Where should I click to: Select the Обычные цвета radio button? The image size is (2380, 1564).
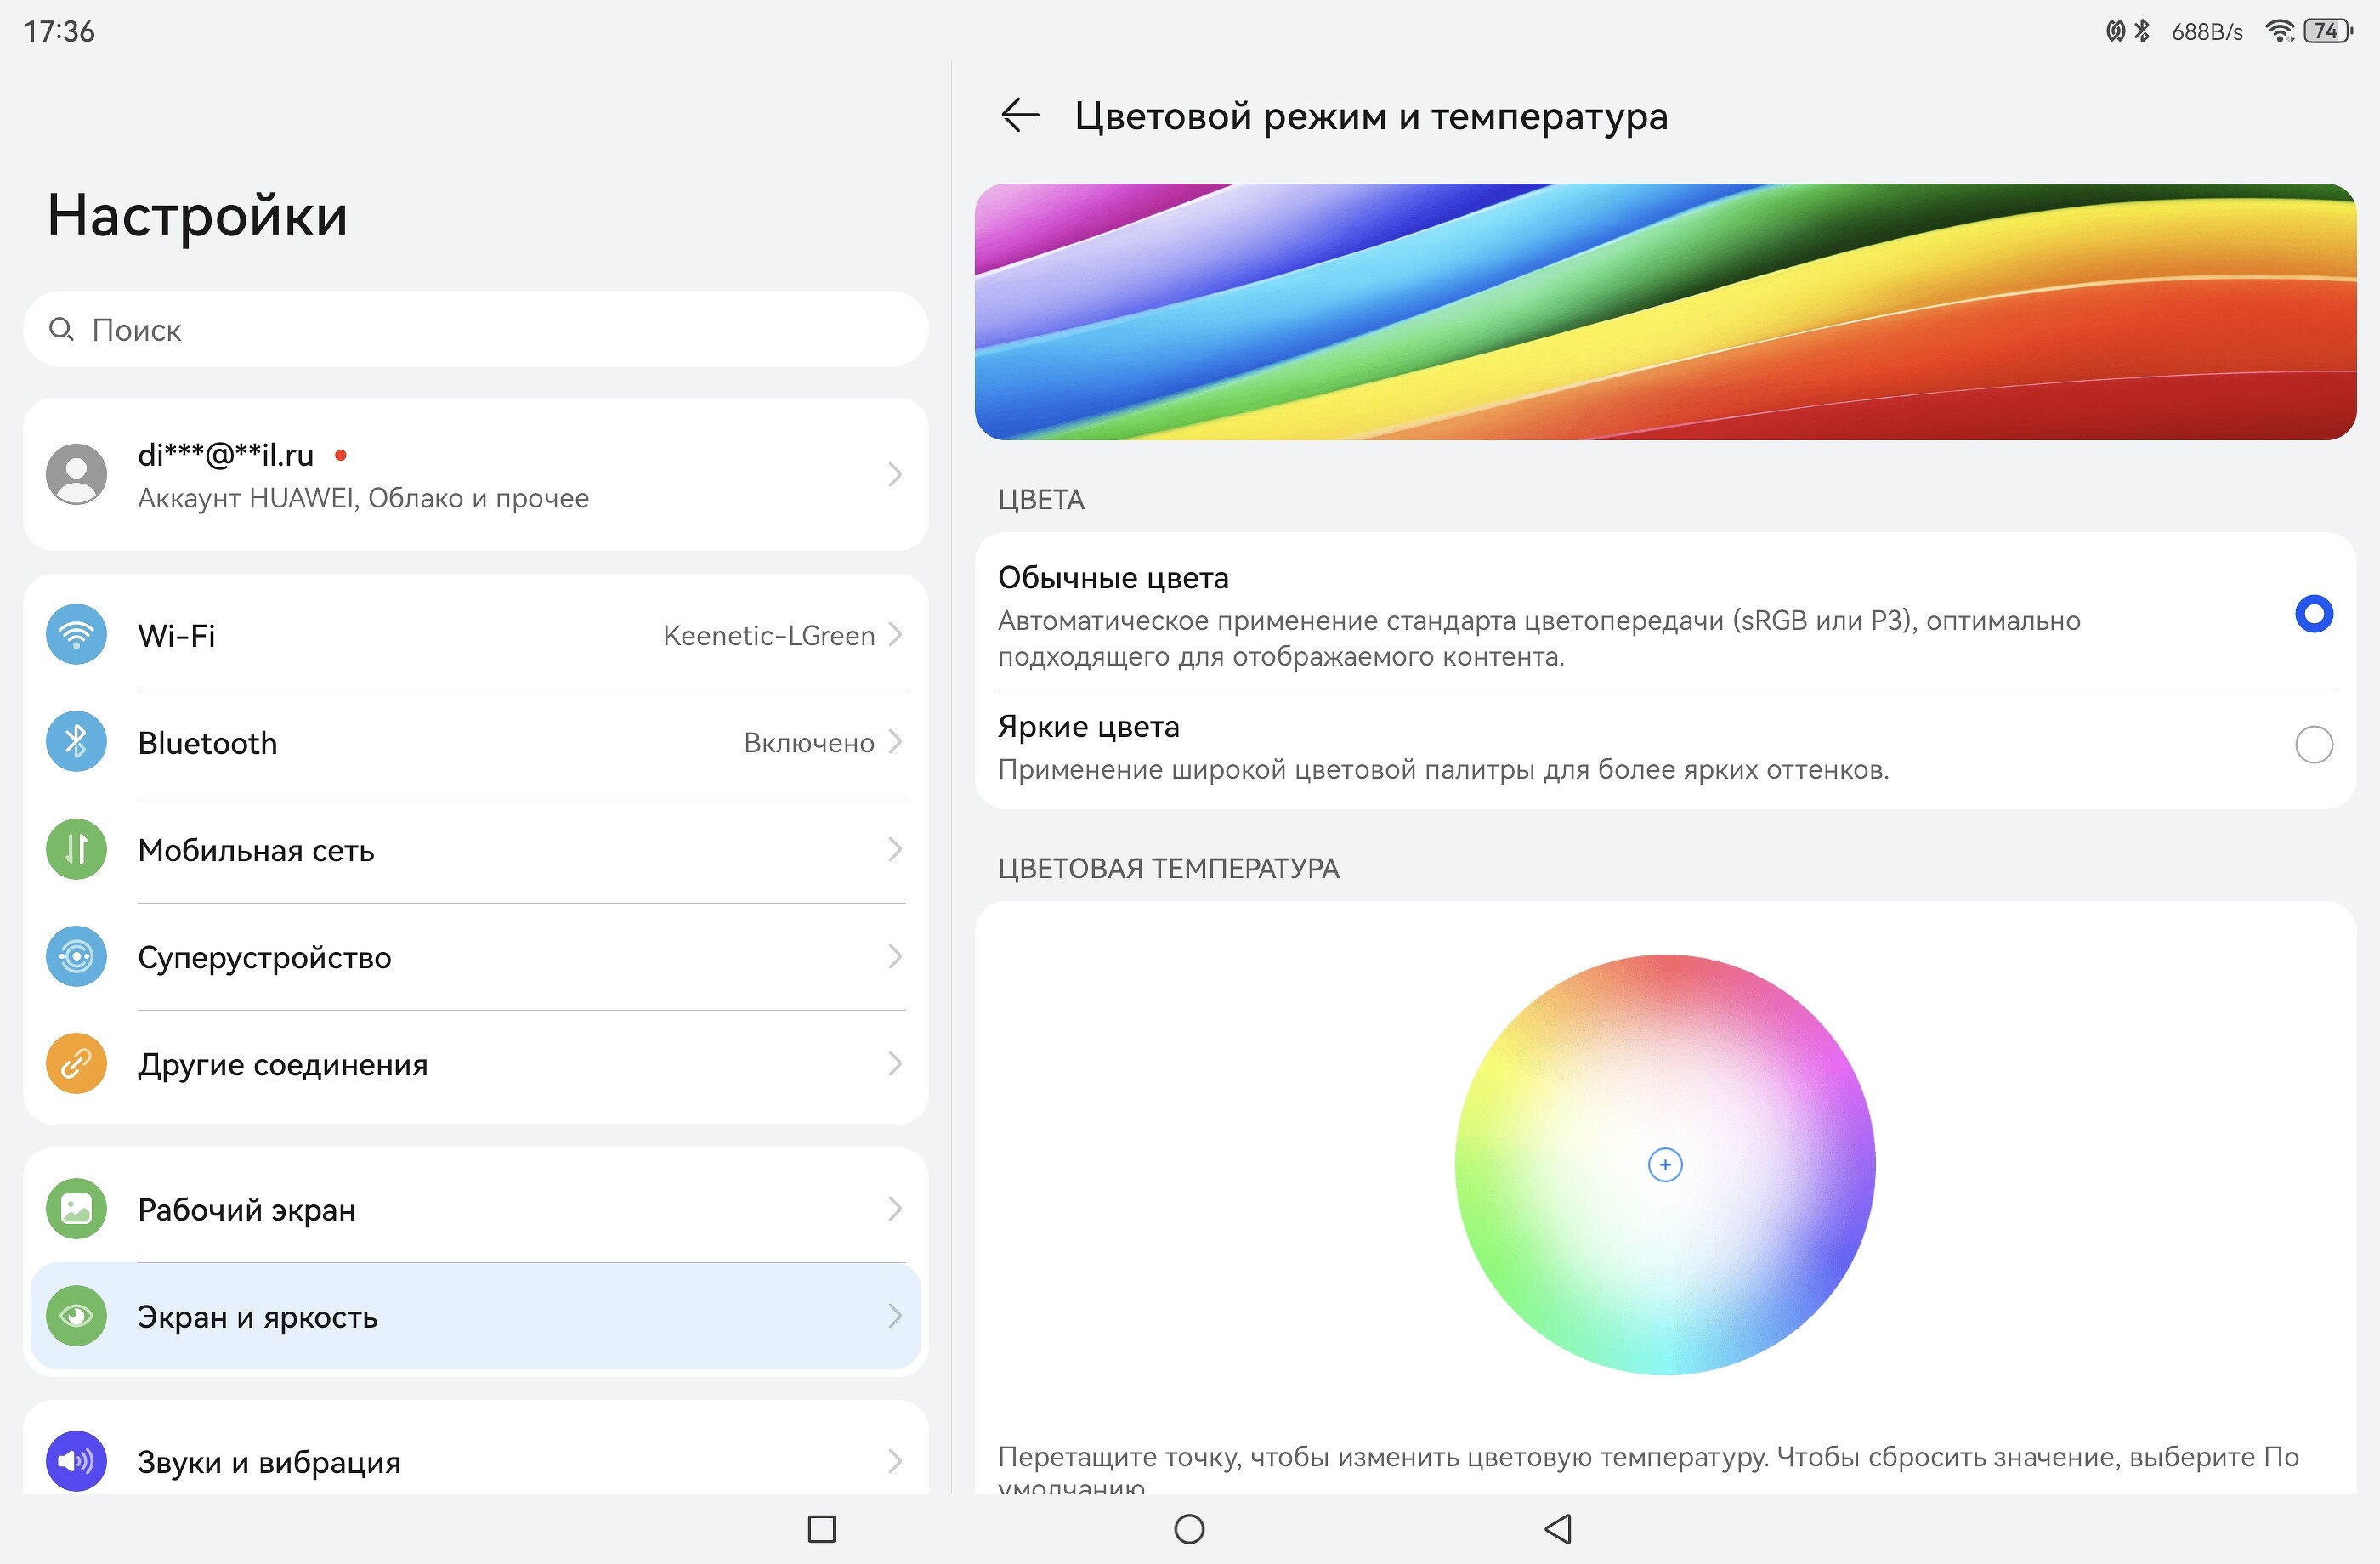coord(2313,614)
